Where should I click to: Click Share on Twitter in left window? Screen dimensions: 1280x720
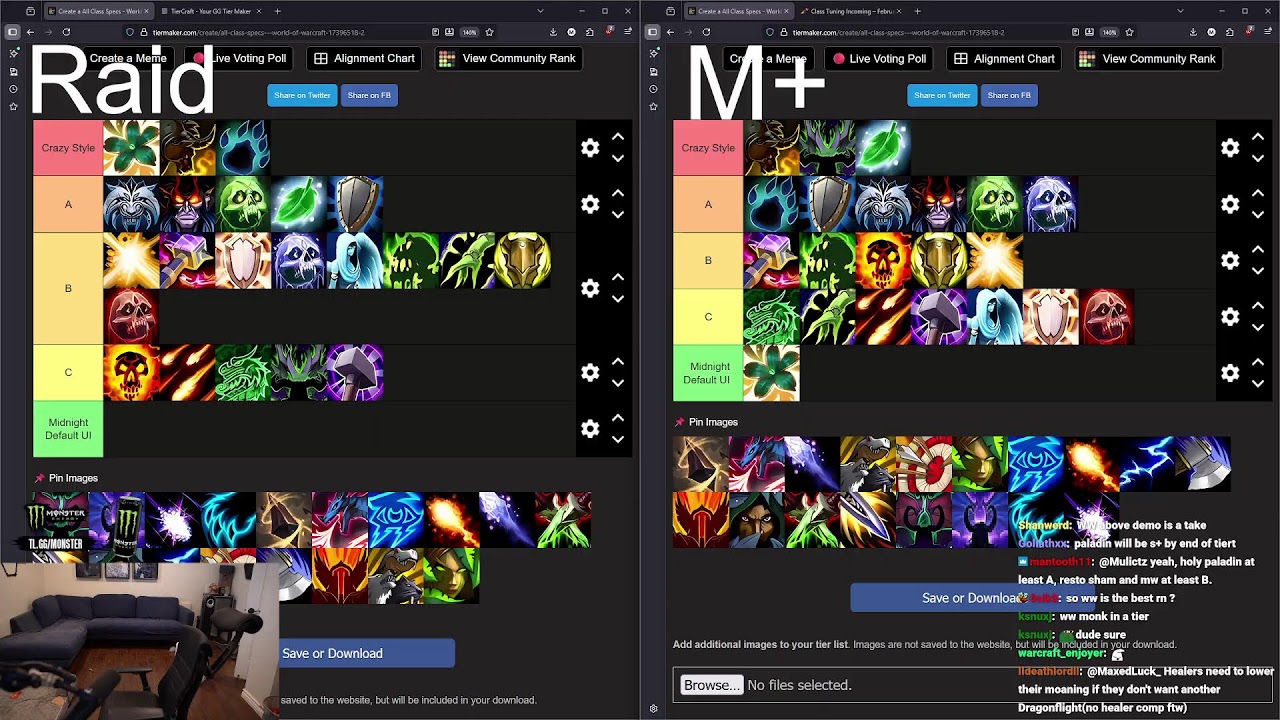click(x=302, y=95)
